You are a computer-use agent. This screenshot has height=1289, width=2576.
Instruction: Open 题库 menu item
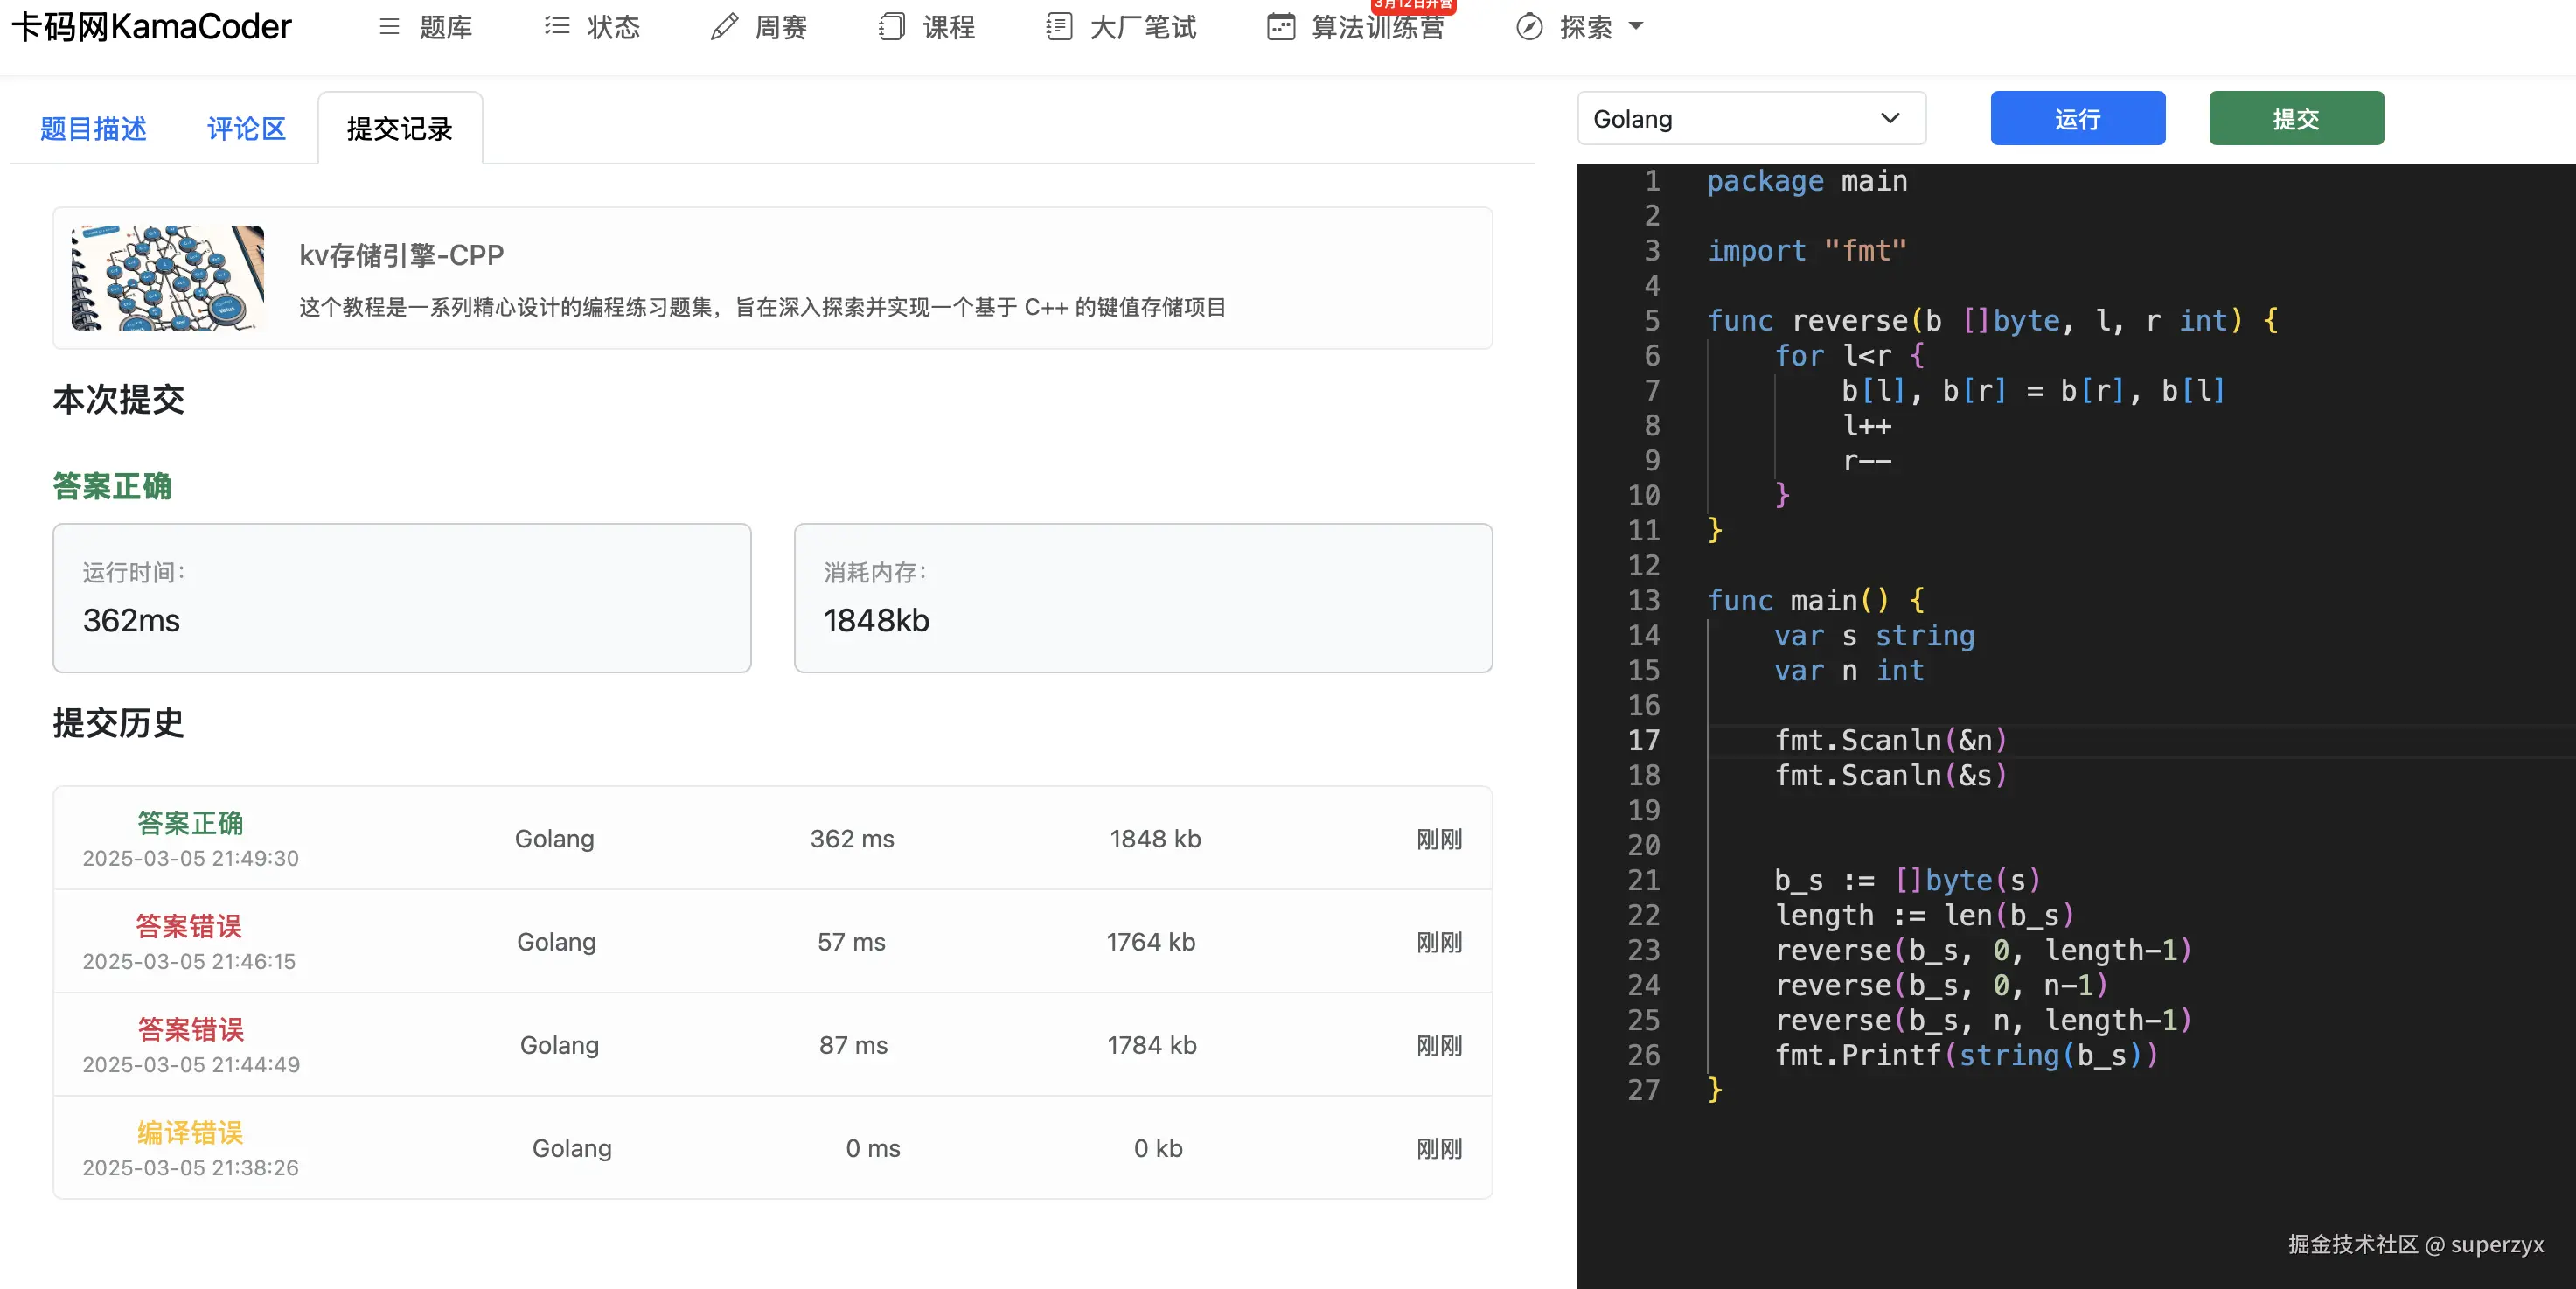tap(446, 27)
